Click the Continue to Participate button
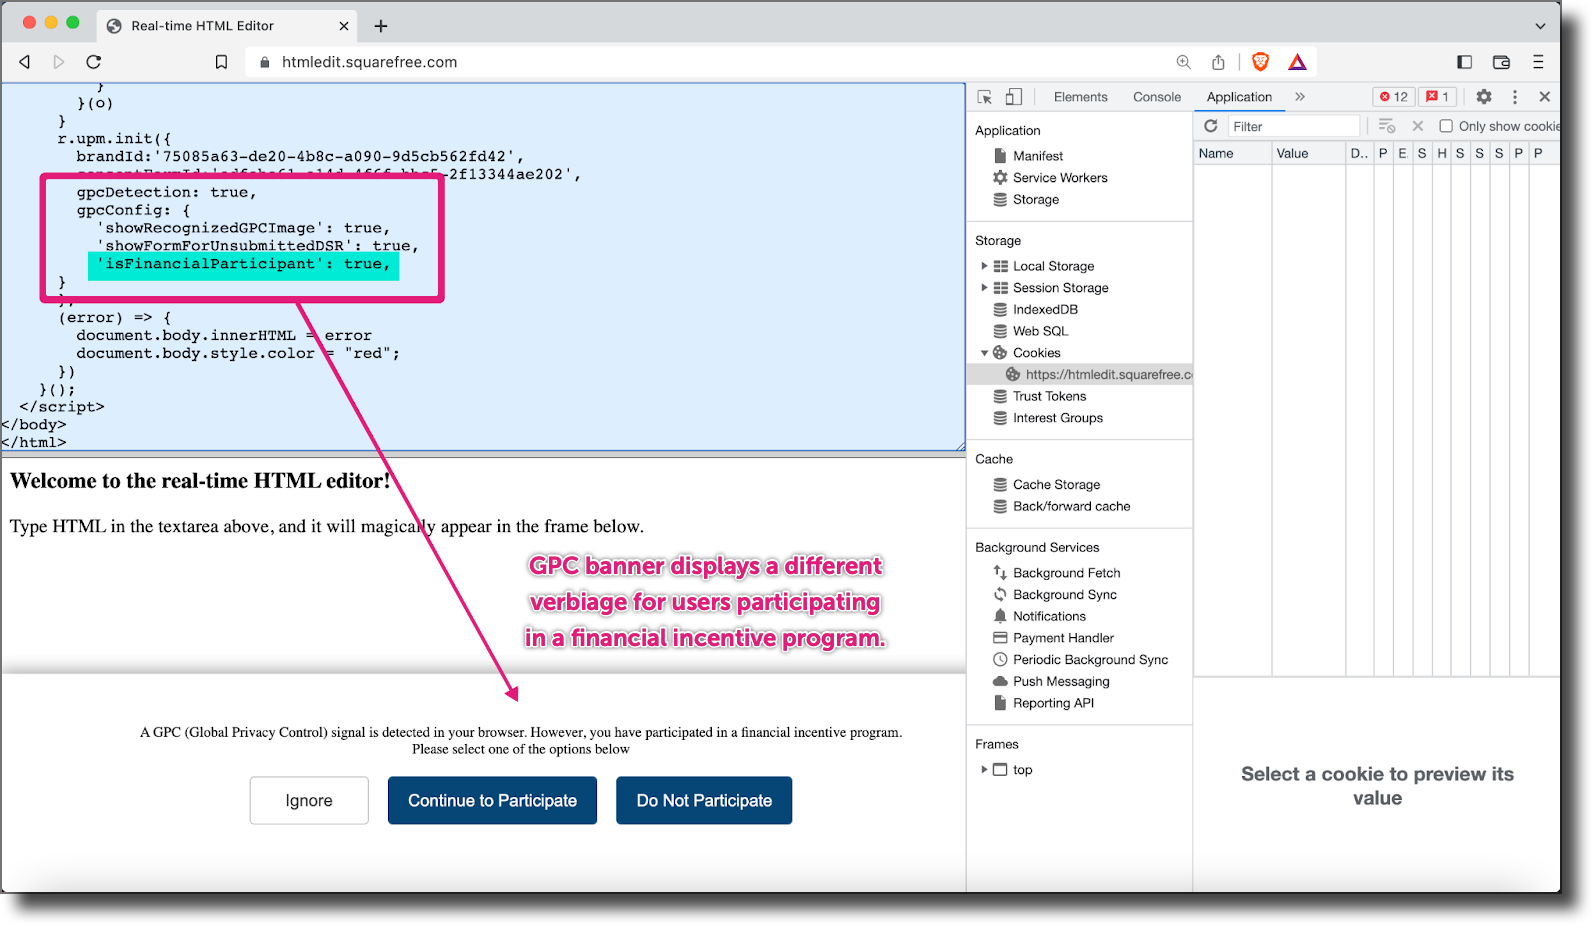Image resolution: width=1593 pixels, height=925 pixels. click(x=492, y=801)
